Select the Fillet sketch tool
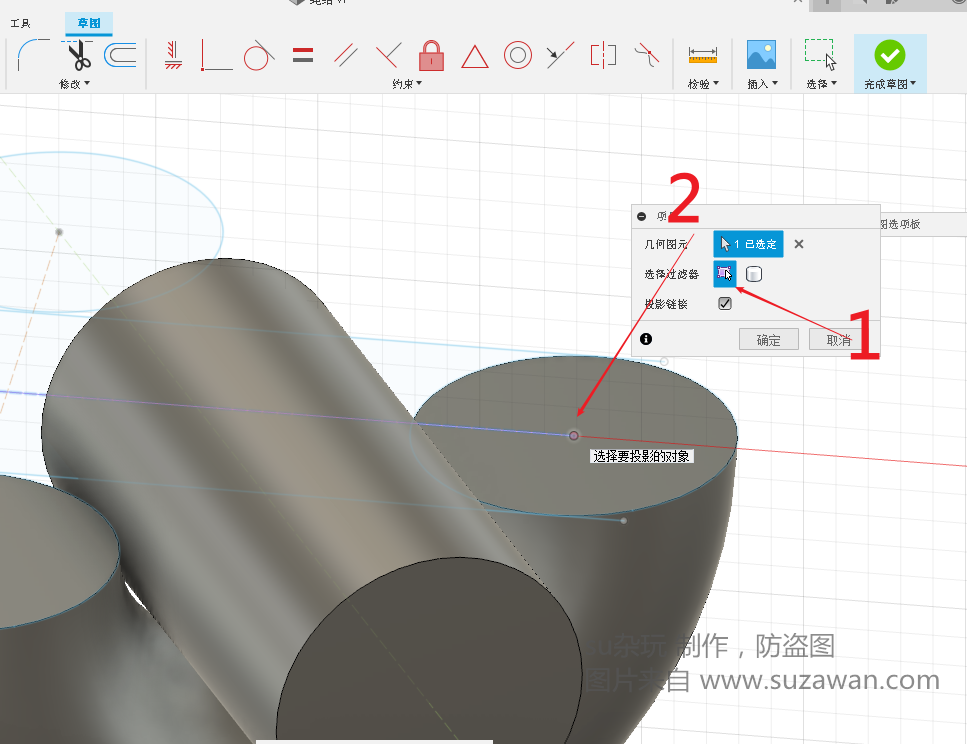Image resolution: width=967 pixels, height=744 pixels. coord(33,56)
